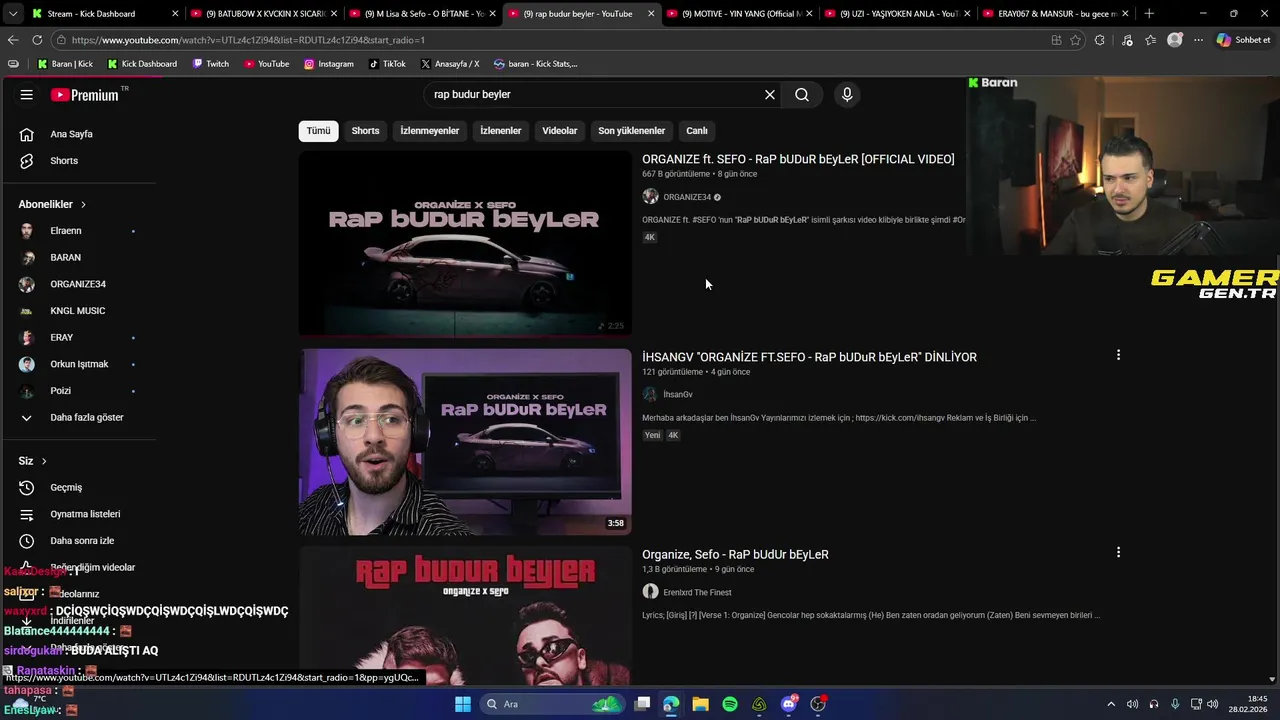Click the YouTube Premium logo
The height and width of the screenshot is (720, 1280).
coord(85,95)
